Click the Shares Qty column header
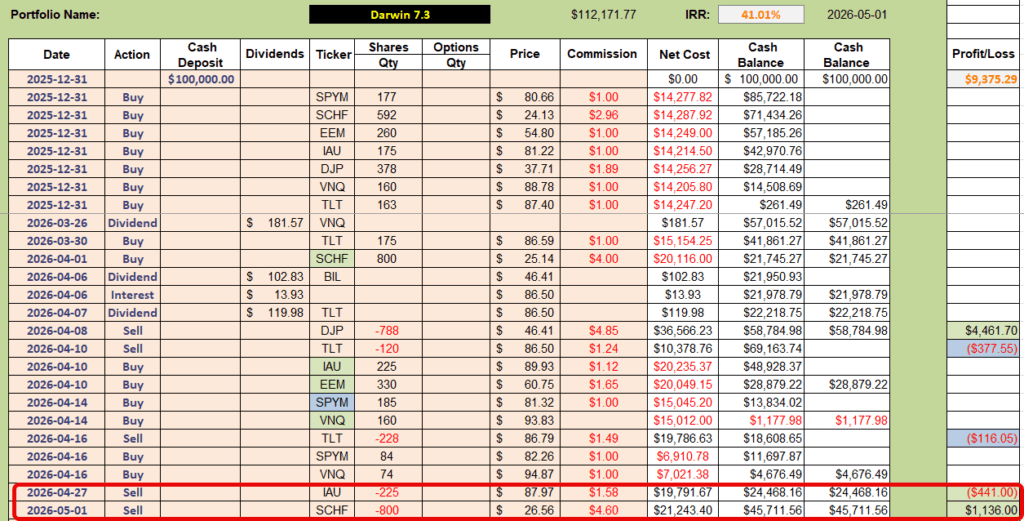Image resolution: width=1024 pixels, height=521 pixels. (388, 54)
